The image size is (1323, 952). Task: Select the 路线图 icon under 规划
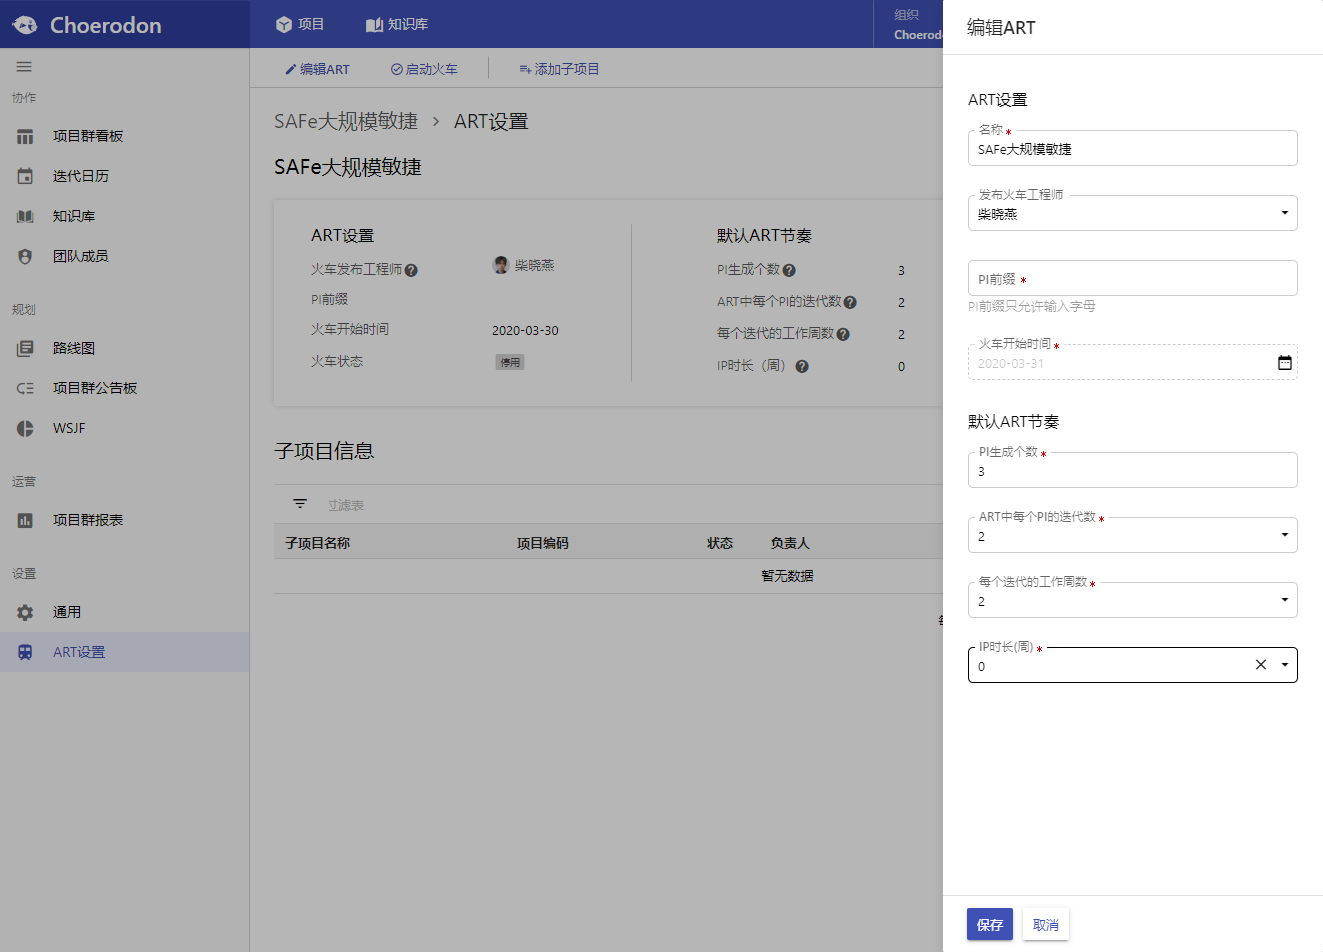[24, 348]
